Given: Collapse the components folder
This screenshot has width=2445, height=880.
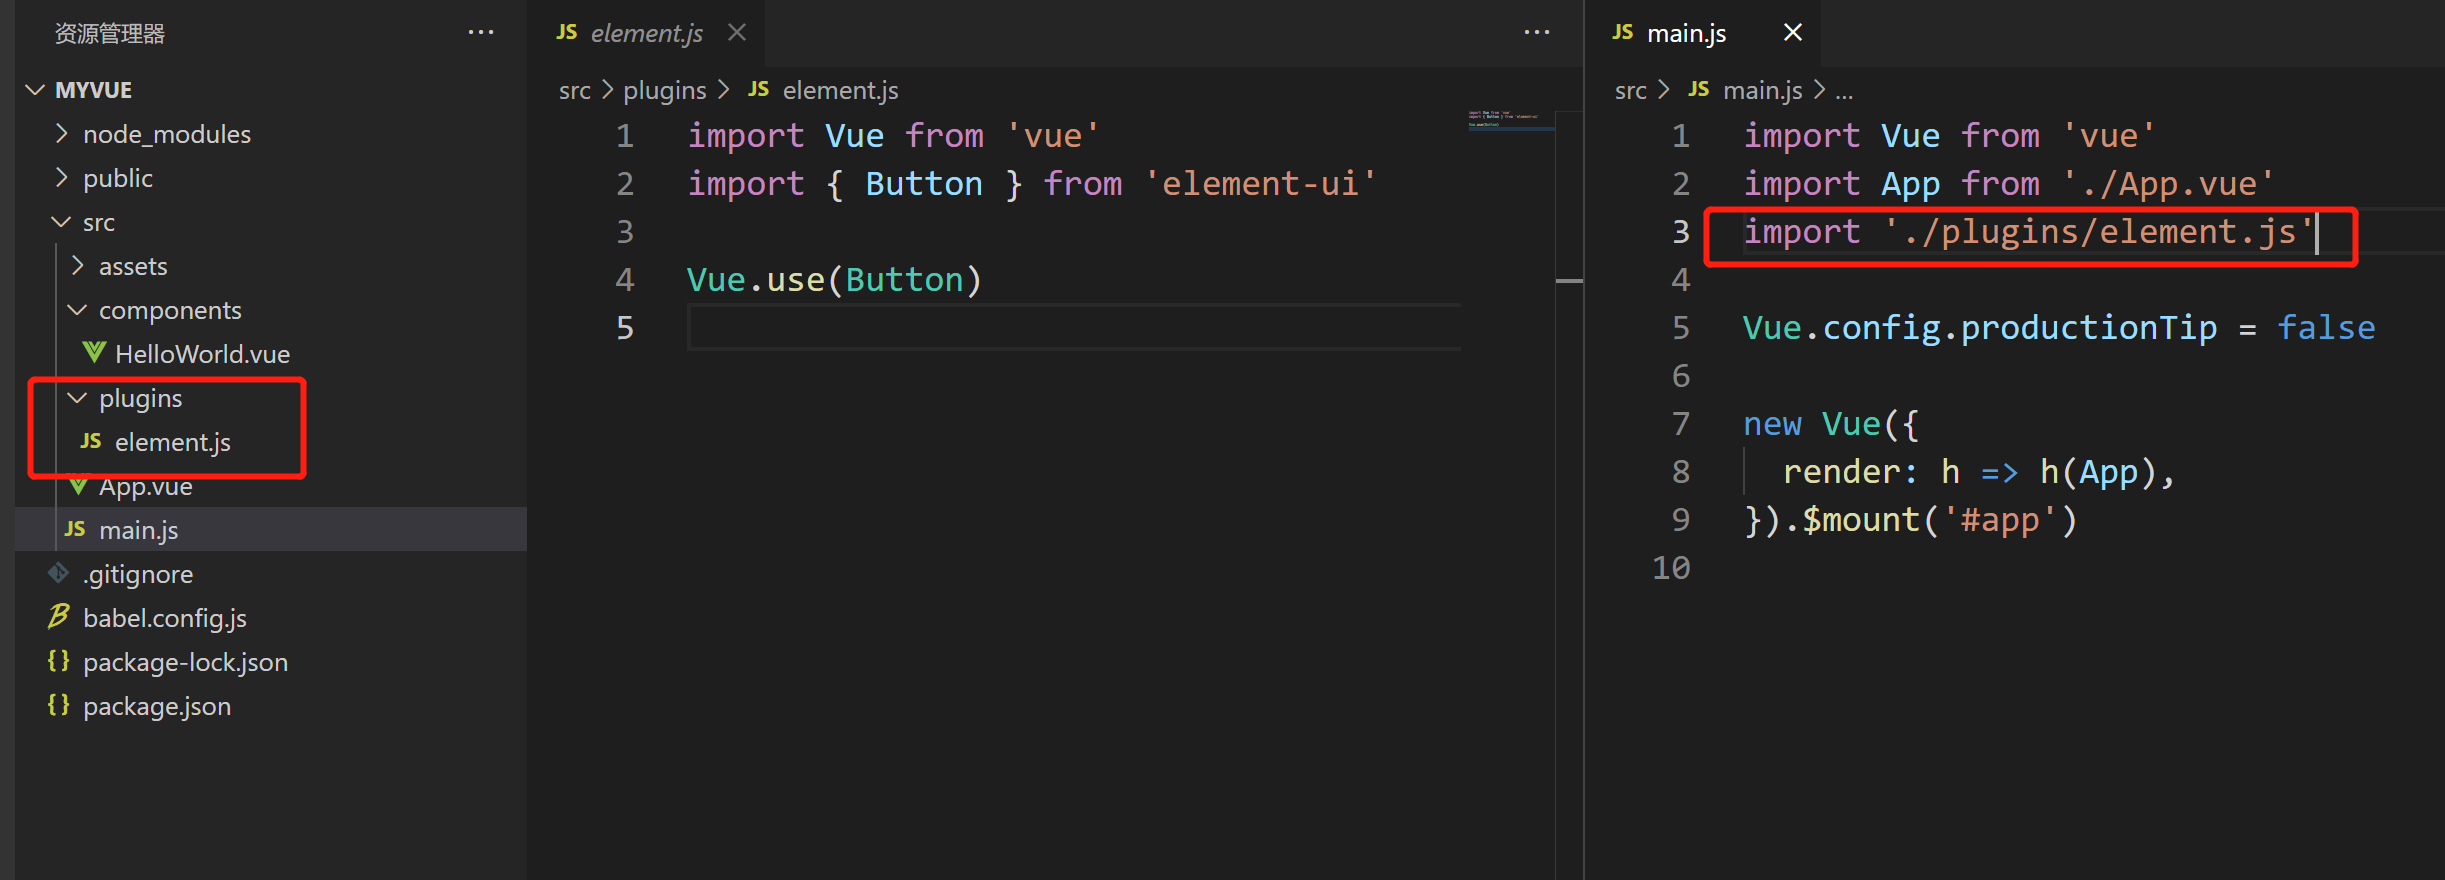Looking at the screenshot, I should [77, 310].
